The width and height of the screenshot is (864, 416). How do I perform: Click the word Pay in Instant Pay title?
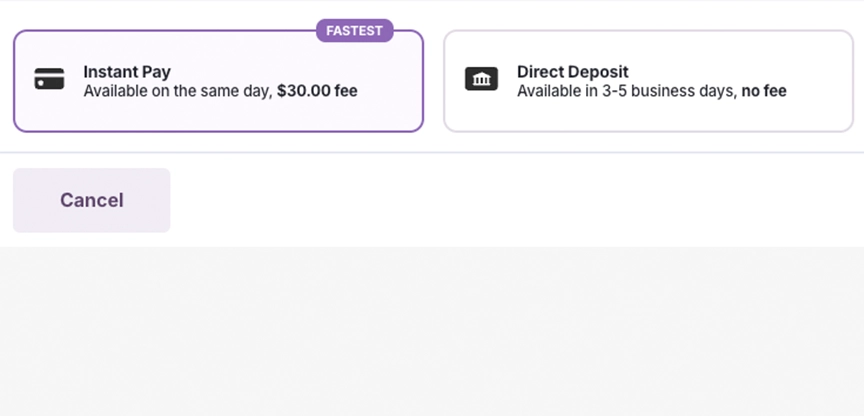[156, 72]
